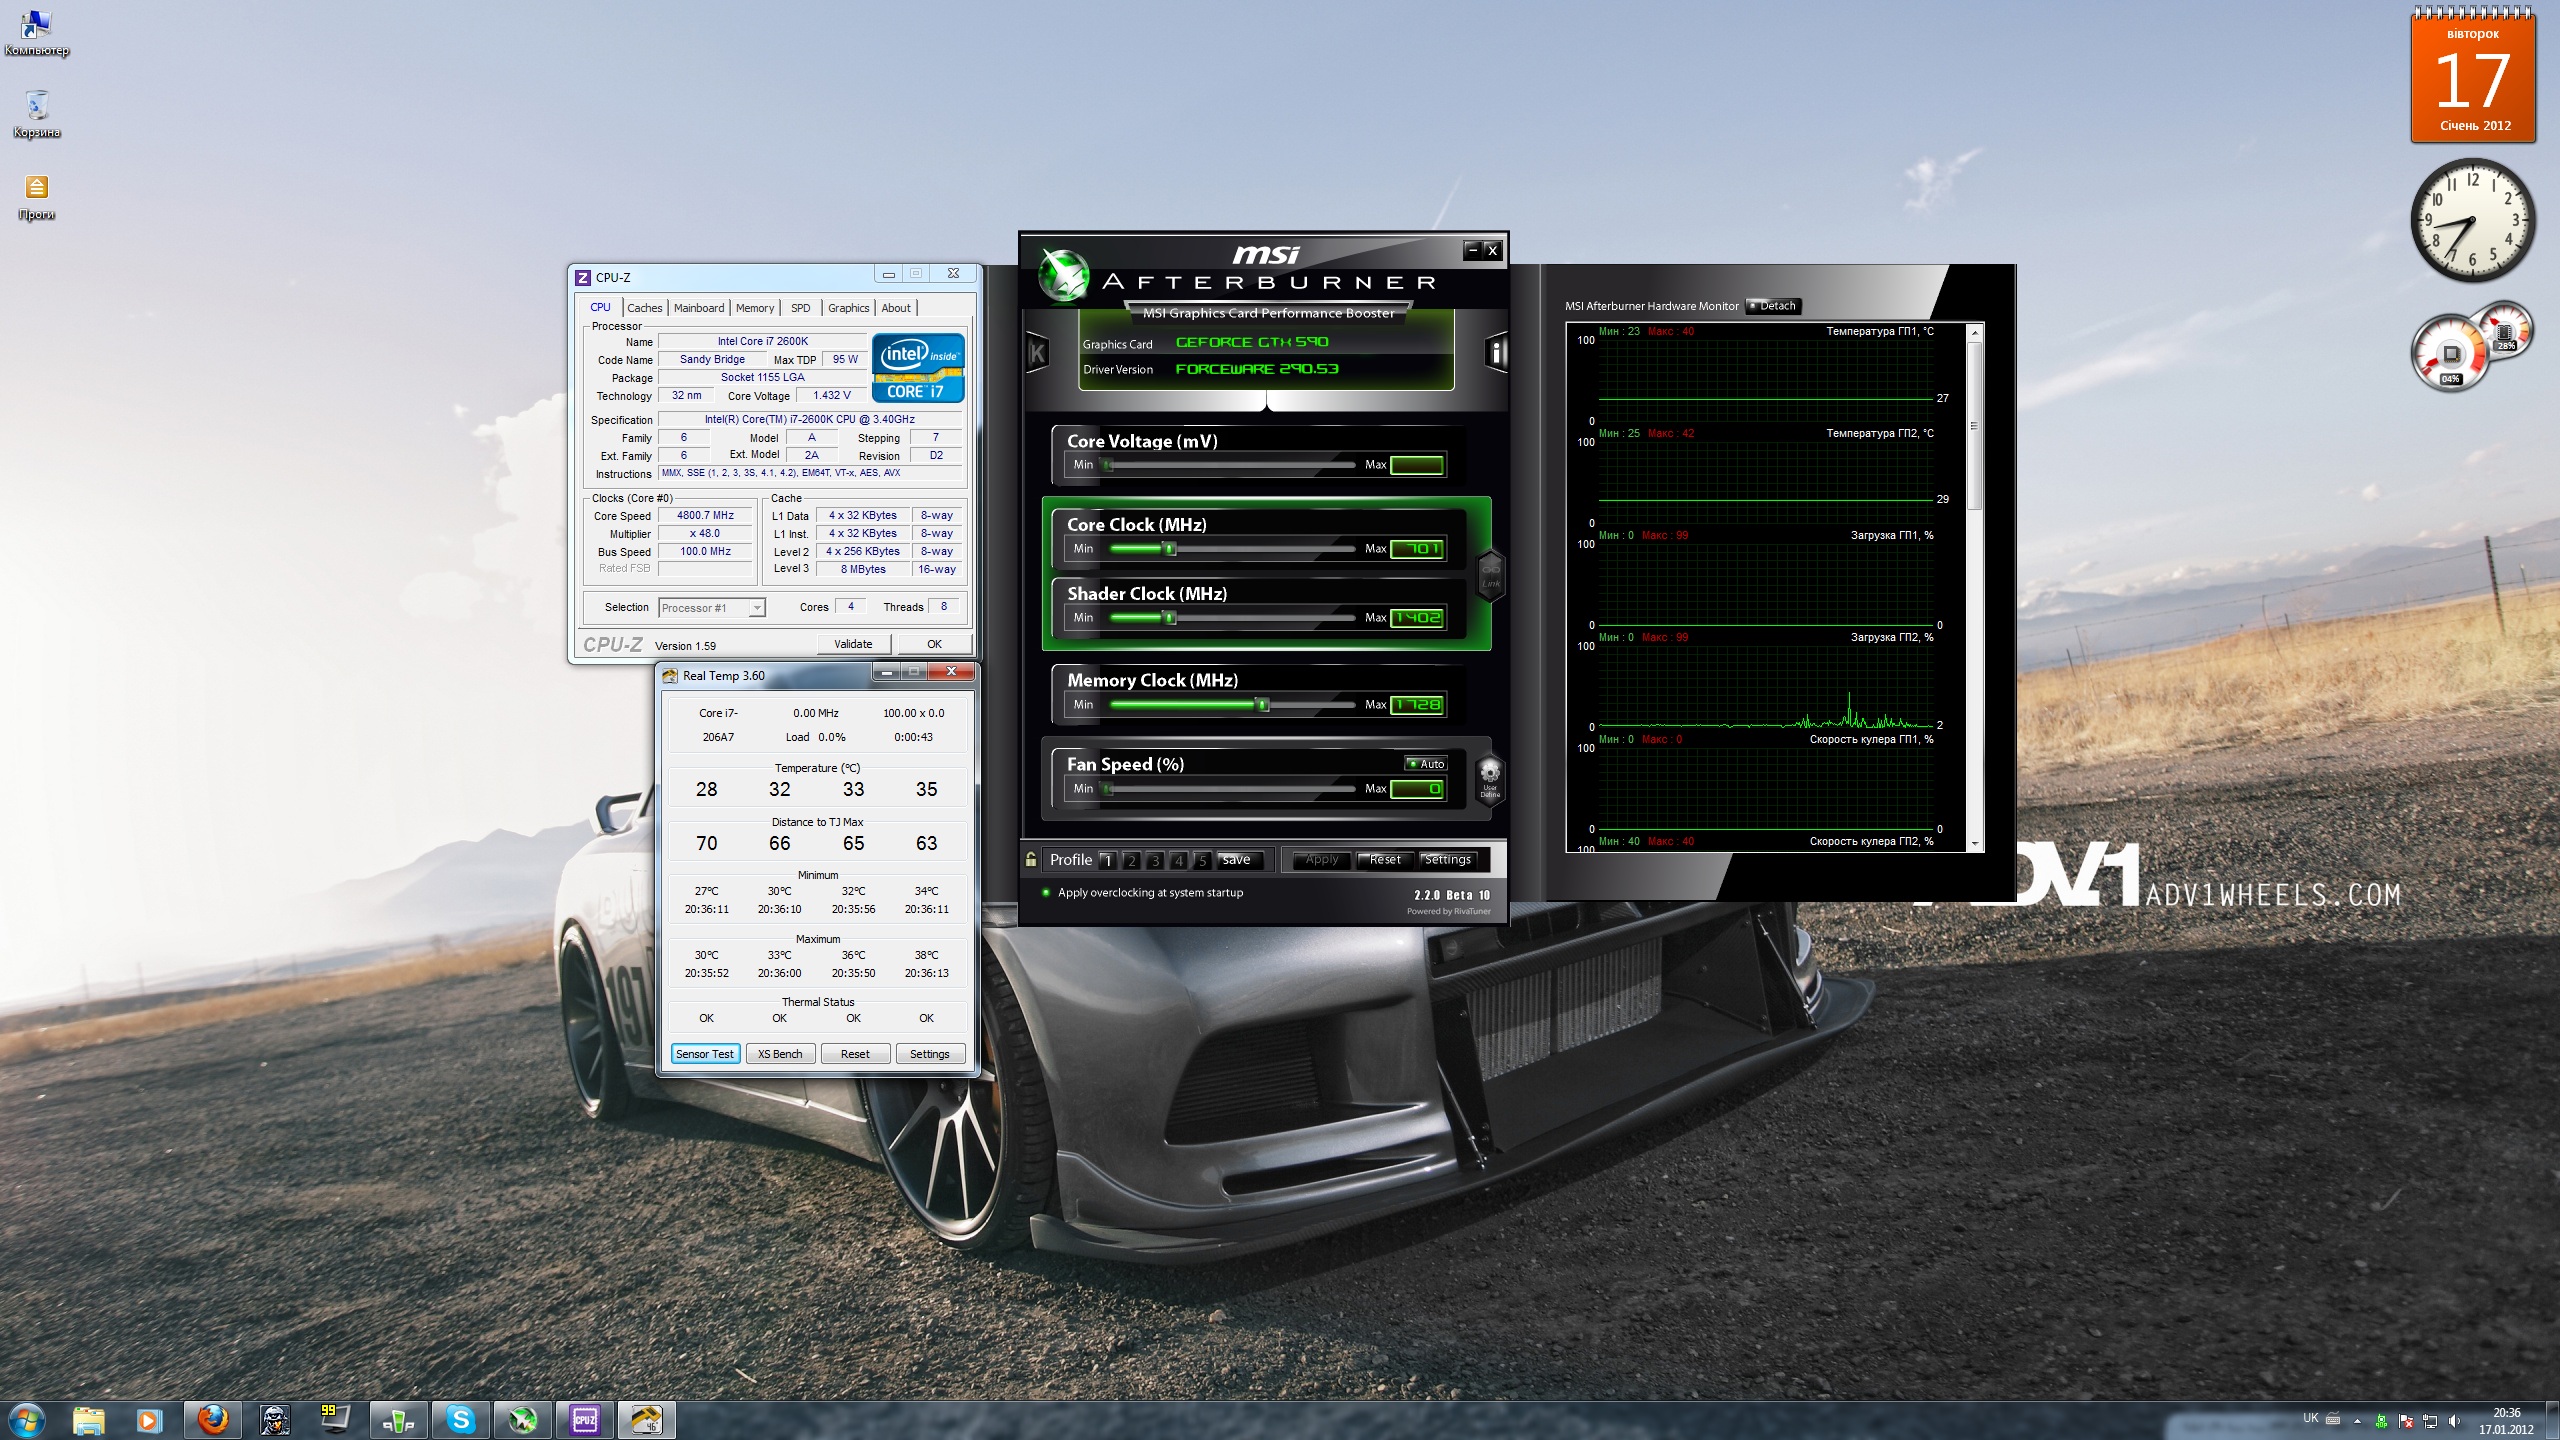
Task: Launch Firefox from the taskbar
Action: 213,1419
